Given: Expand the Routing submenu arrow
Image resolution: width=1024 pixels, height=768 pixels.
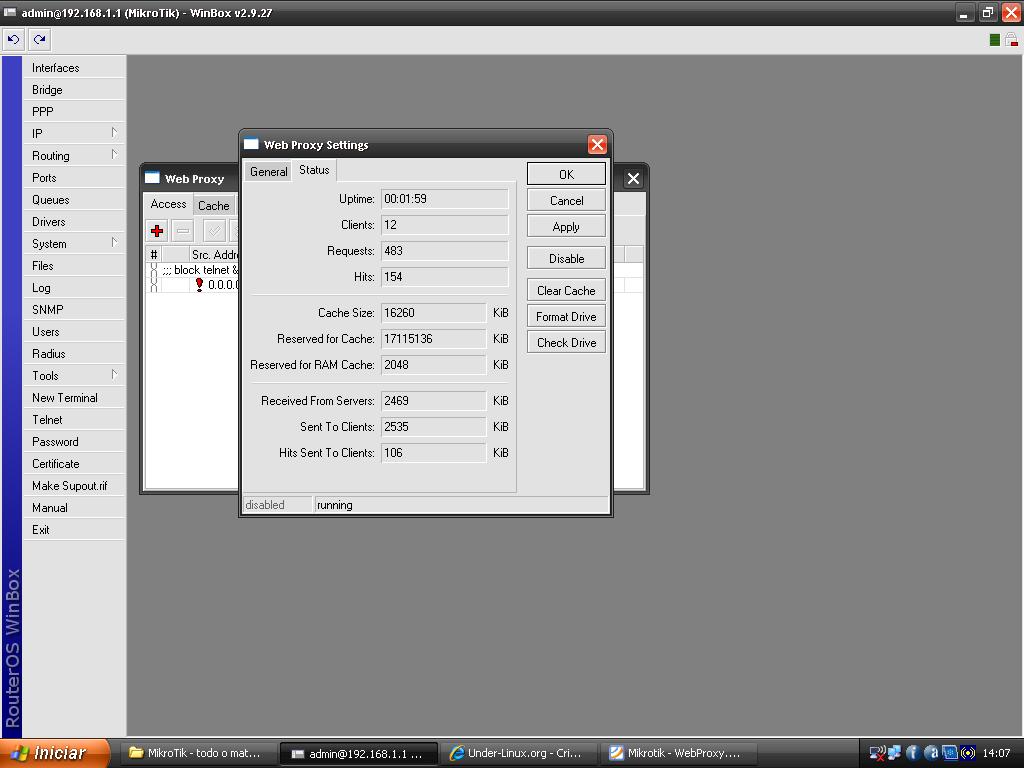Looking at the screenshot, I should click(114, 155).
